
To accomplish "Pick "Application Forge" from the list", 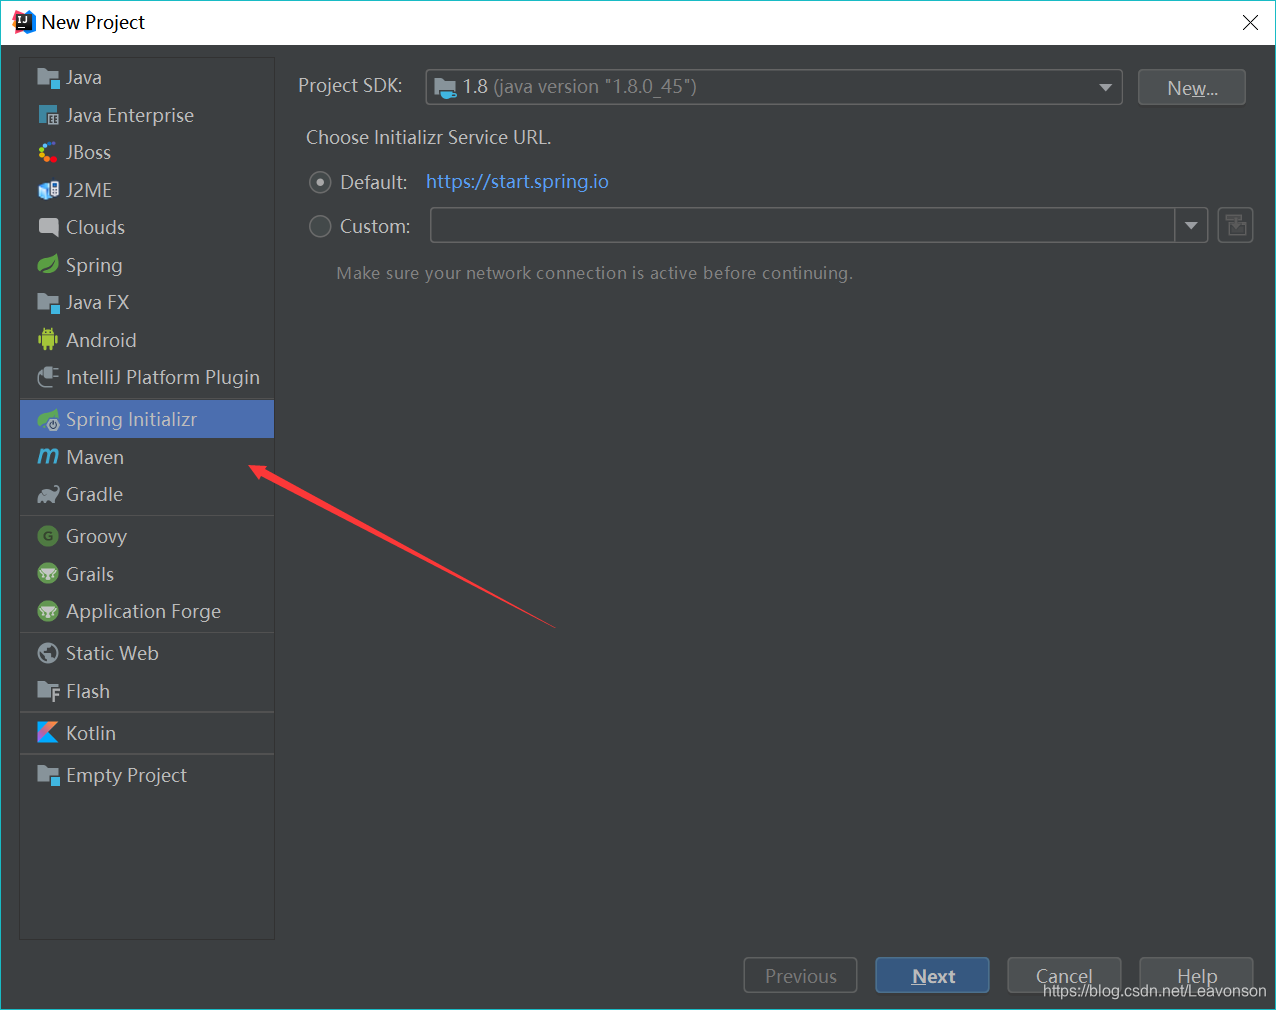I will (147, 611).
